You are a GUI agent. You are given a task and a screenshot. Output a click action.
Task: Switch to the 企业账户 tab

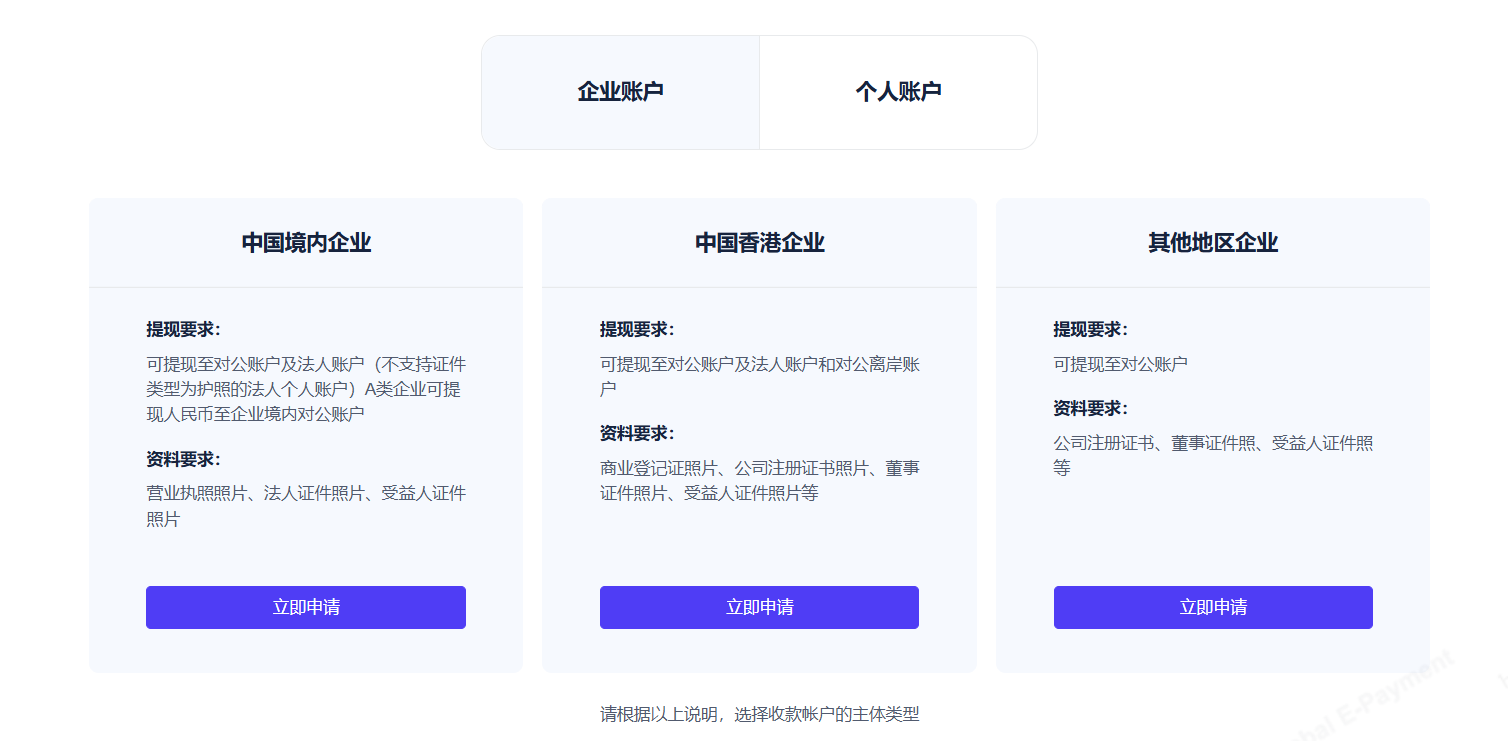click(620, 92)
